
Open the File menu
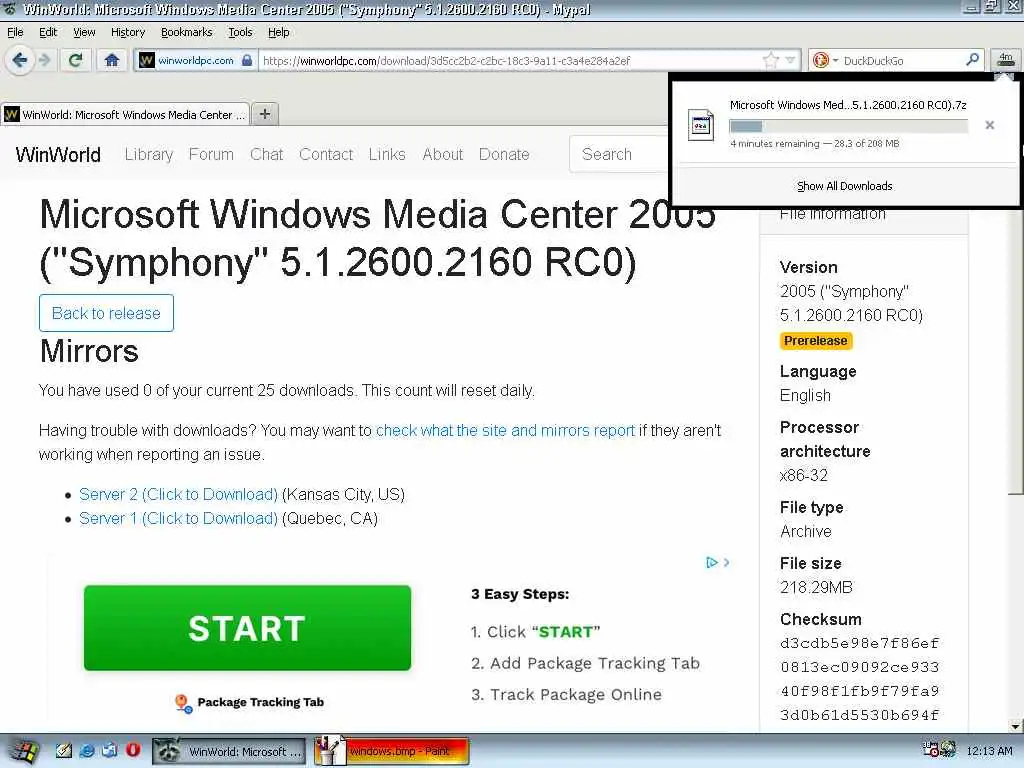click(x=15, y=32)
